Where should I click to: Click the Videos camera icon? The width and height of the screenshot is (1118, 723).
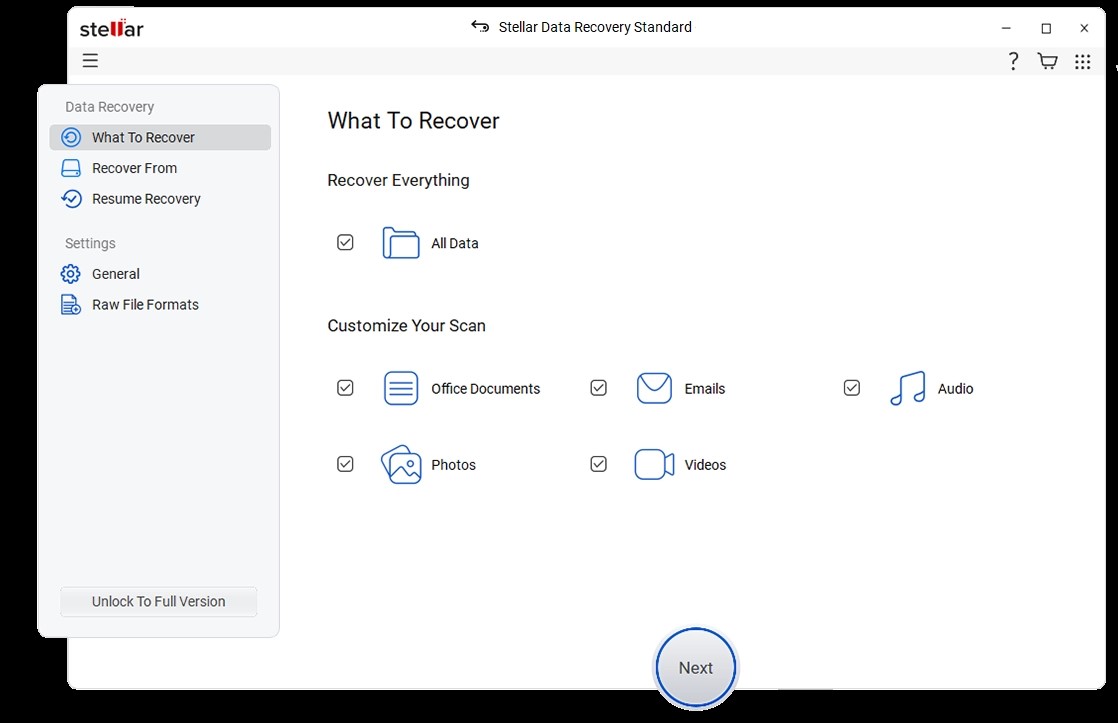click(x=654, y=464)
